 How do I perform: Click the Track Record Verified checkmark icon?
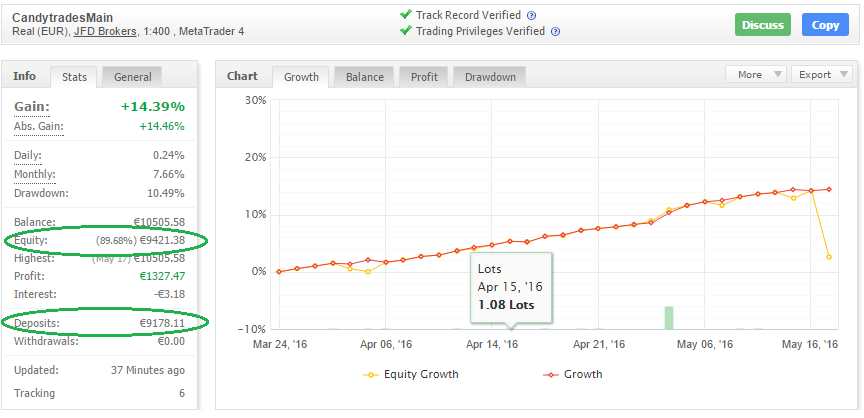click(405, 15)
